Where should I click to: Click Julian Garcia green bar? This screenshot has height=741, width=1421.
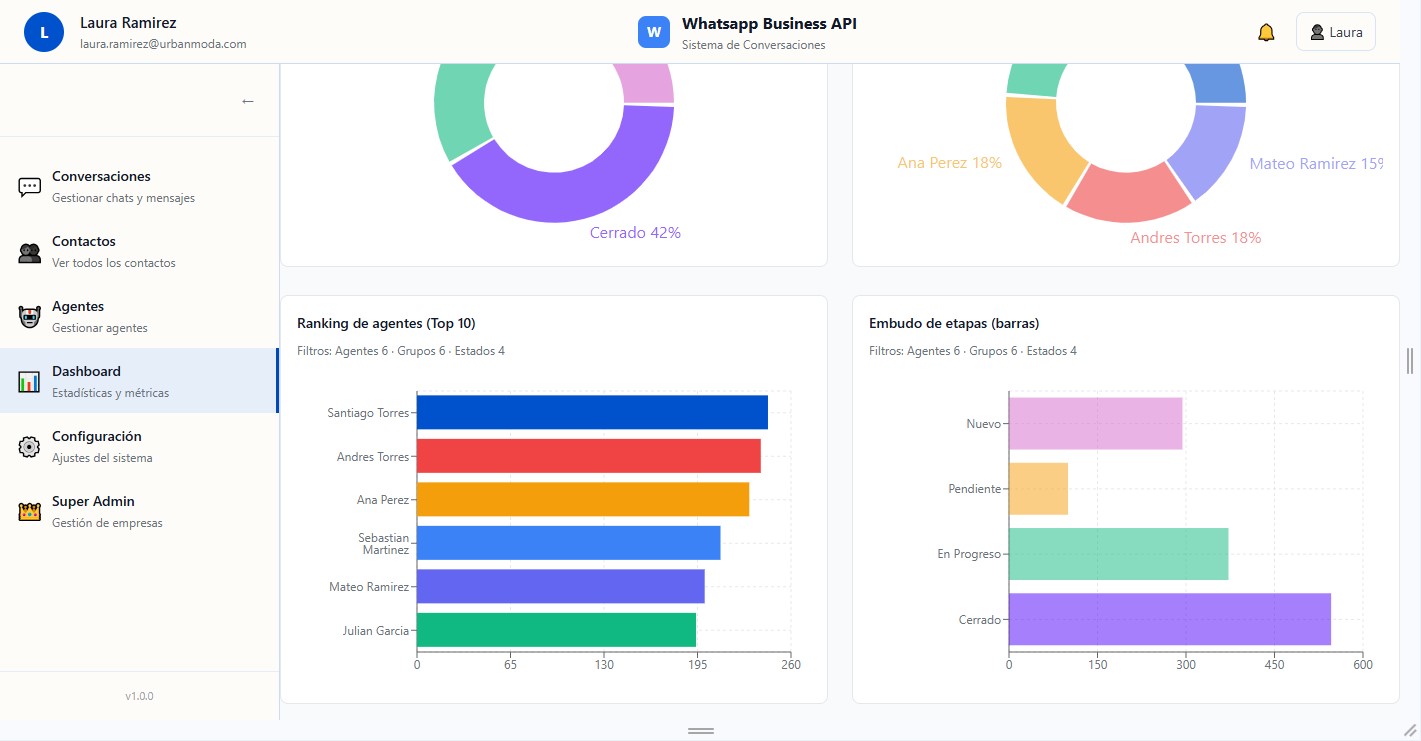pyautogui.click(x=556, y=630)
